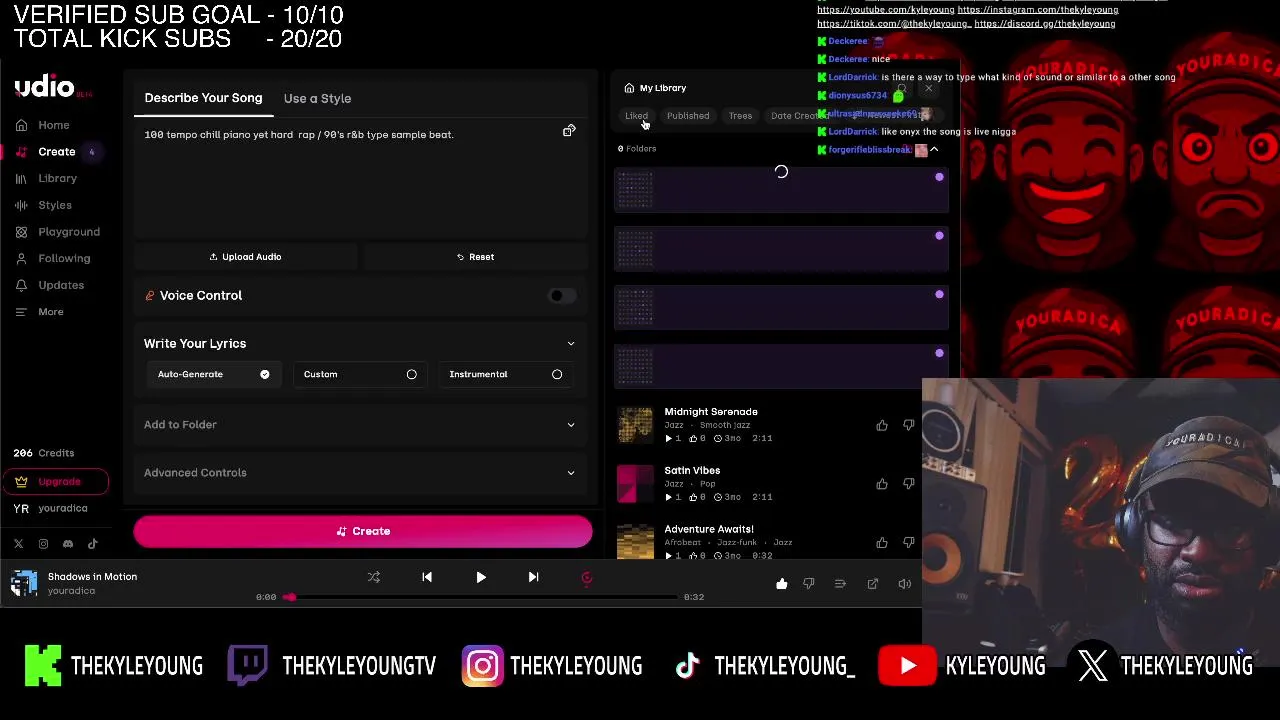The width and height of the screenshot is (1280, 720).
Task: Click the Upload Audio button
Action: click(x=245, y=257)
